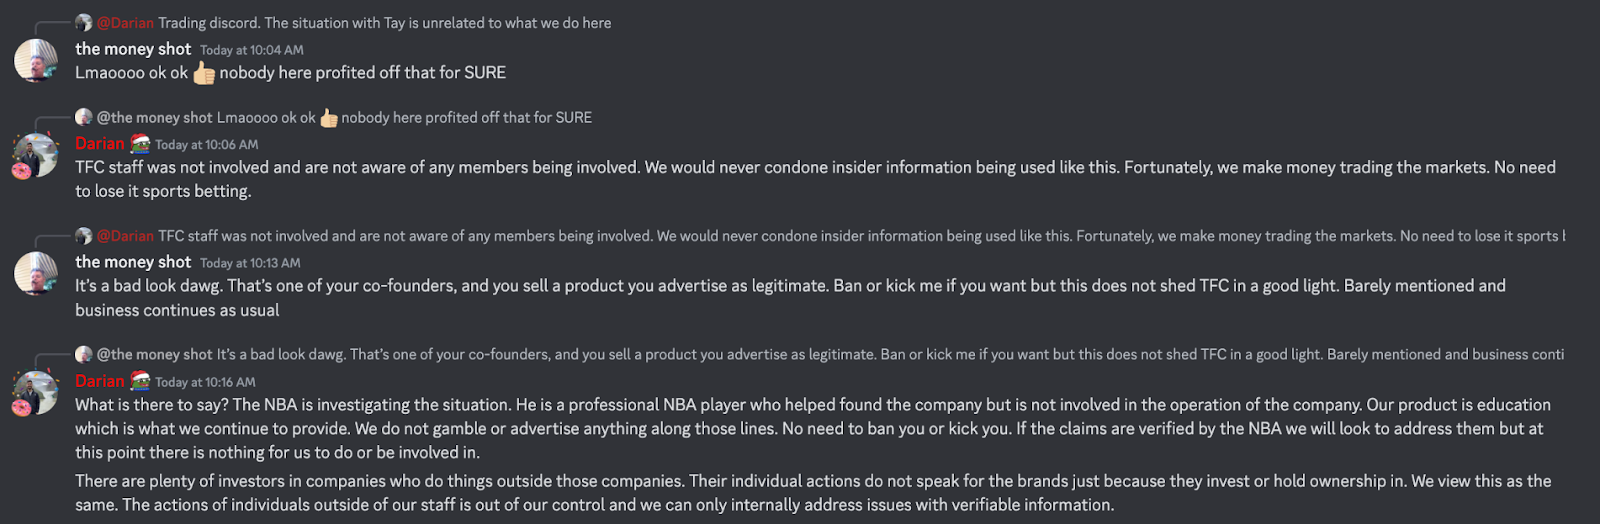Click the @Darian mention in top reply preview
This screenshot has width=1600, height=524.
(x=125, y=22)
